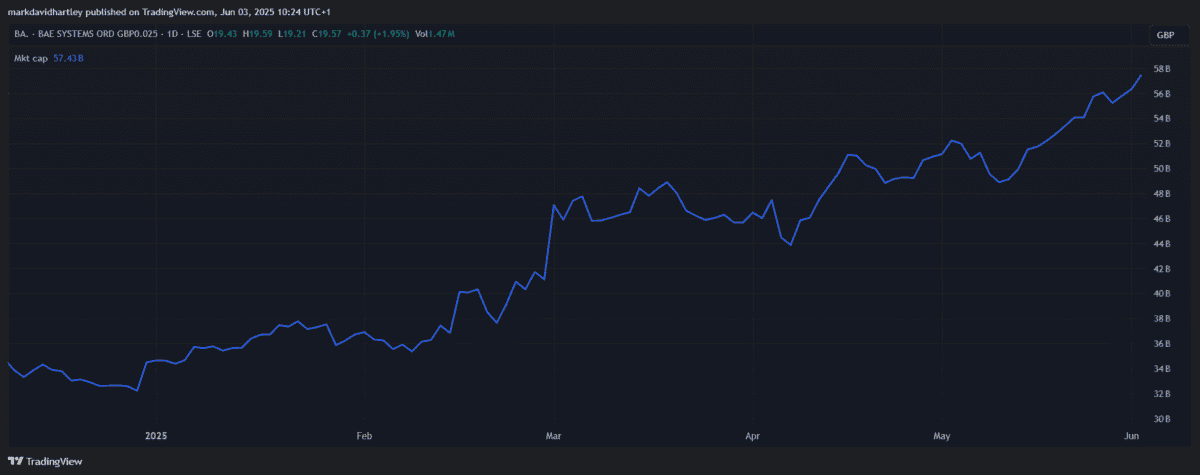Click the 2025 label on time axis
This screenshot has width=1200, height=475.
(155, 436)
